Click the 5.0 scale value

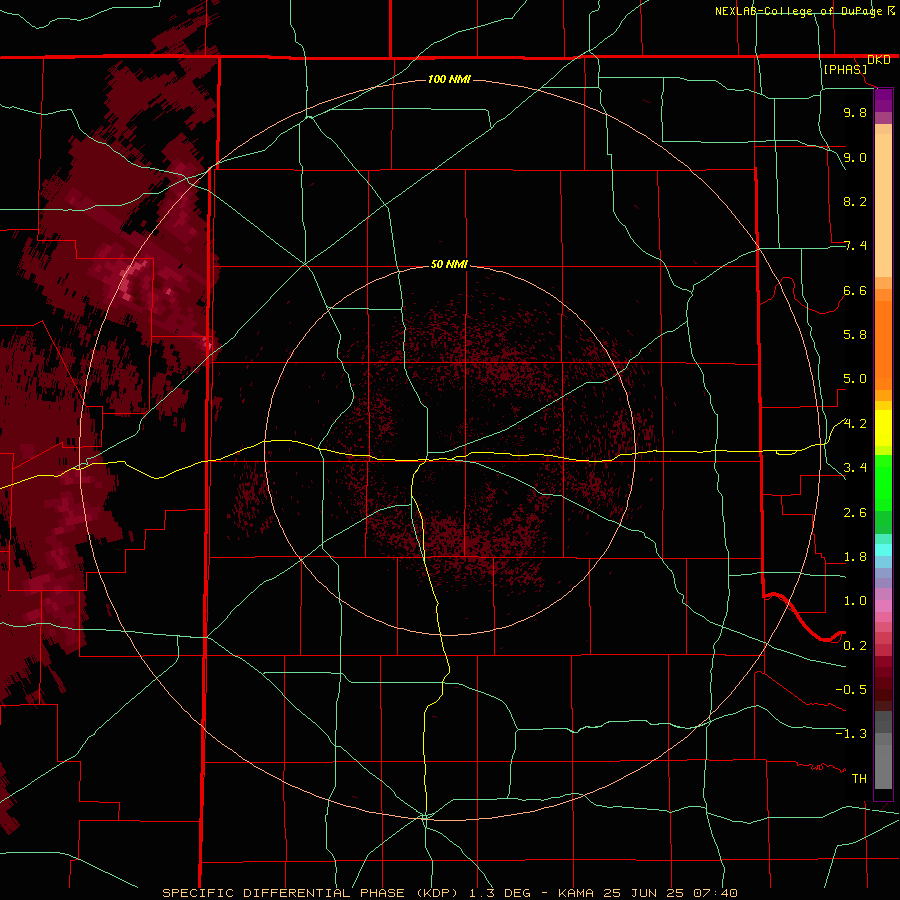click(855, 379)
